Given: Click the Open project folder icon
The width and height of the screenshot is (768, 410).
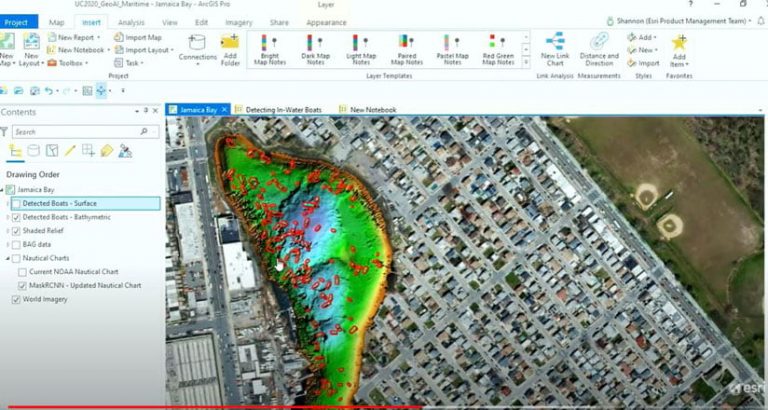Looking at the screenshot, I should pyautogui.click(x=19, y=91).
